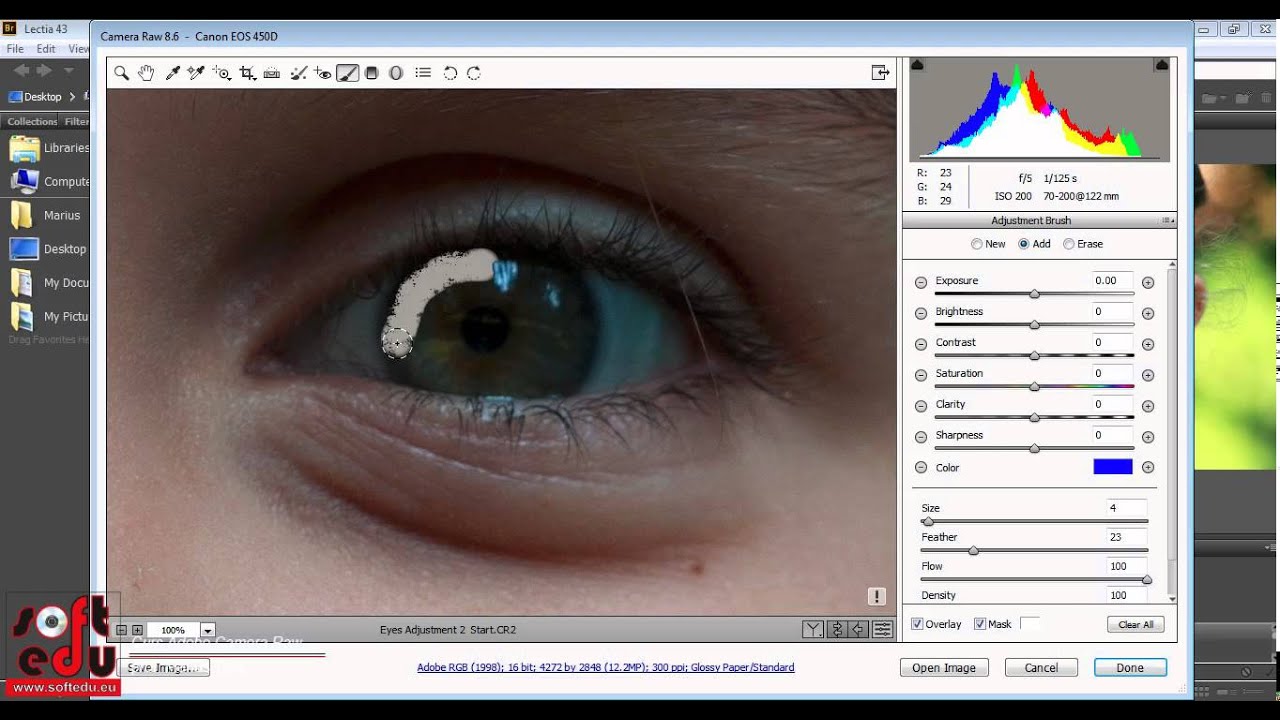
Task: Click the Save Image button
Action: pyautogui.click(x=164, y=668)
